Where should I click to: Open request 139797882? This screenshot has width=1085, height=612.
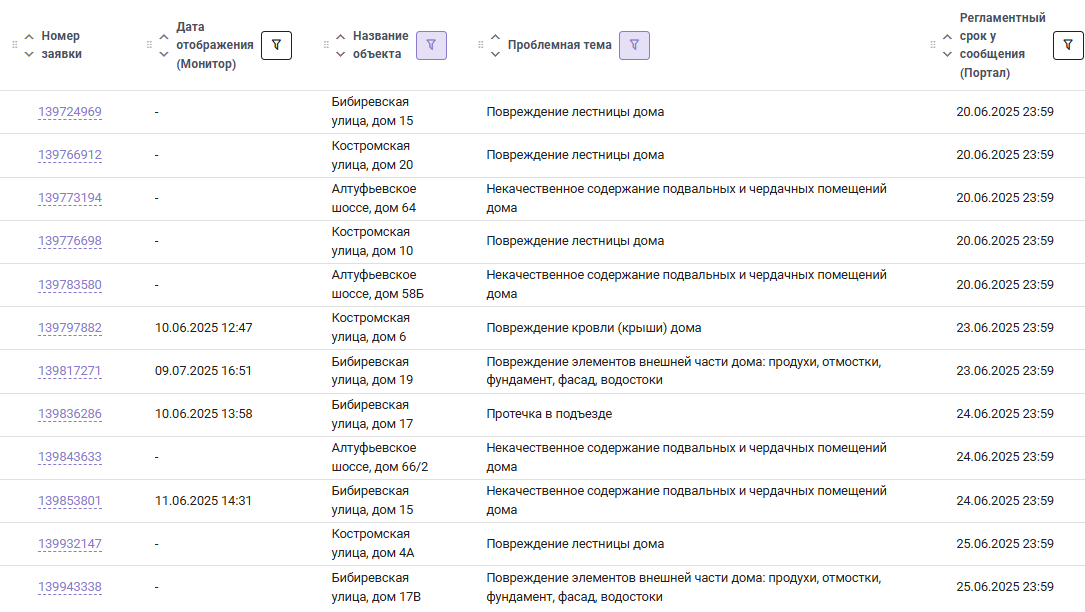tap(70, 328)
